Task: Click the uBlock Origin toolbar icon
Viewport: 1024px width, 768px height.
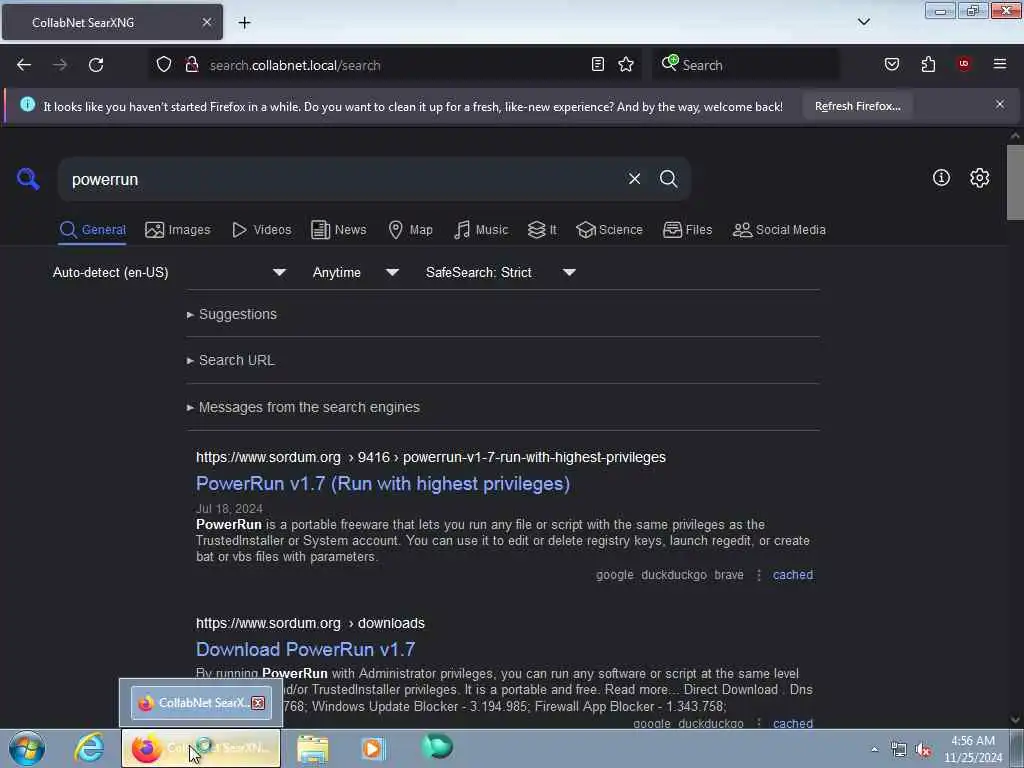Action: [x=964, y=64]
